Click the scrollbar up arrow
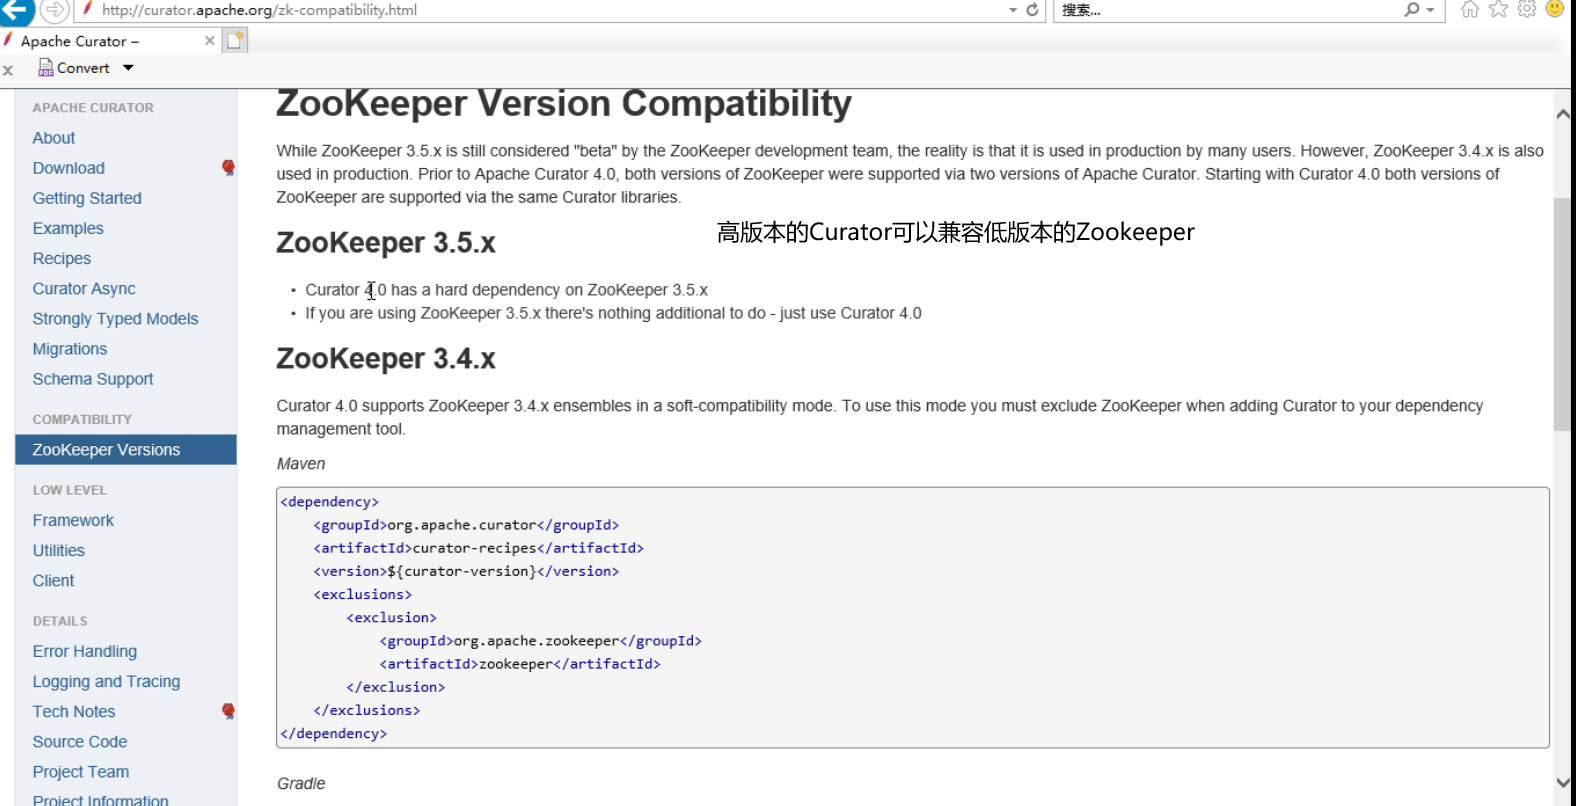Image resolution: width=1576 pixels, height=806 pixels. 1563,114
